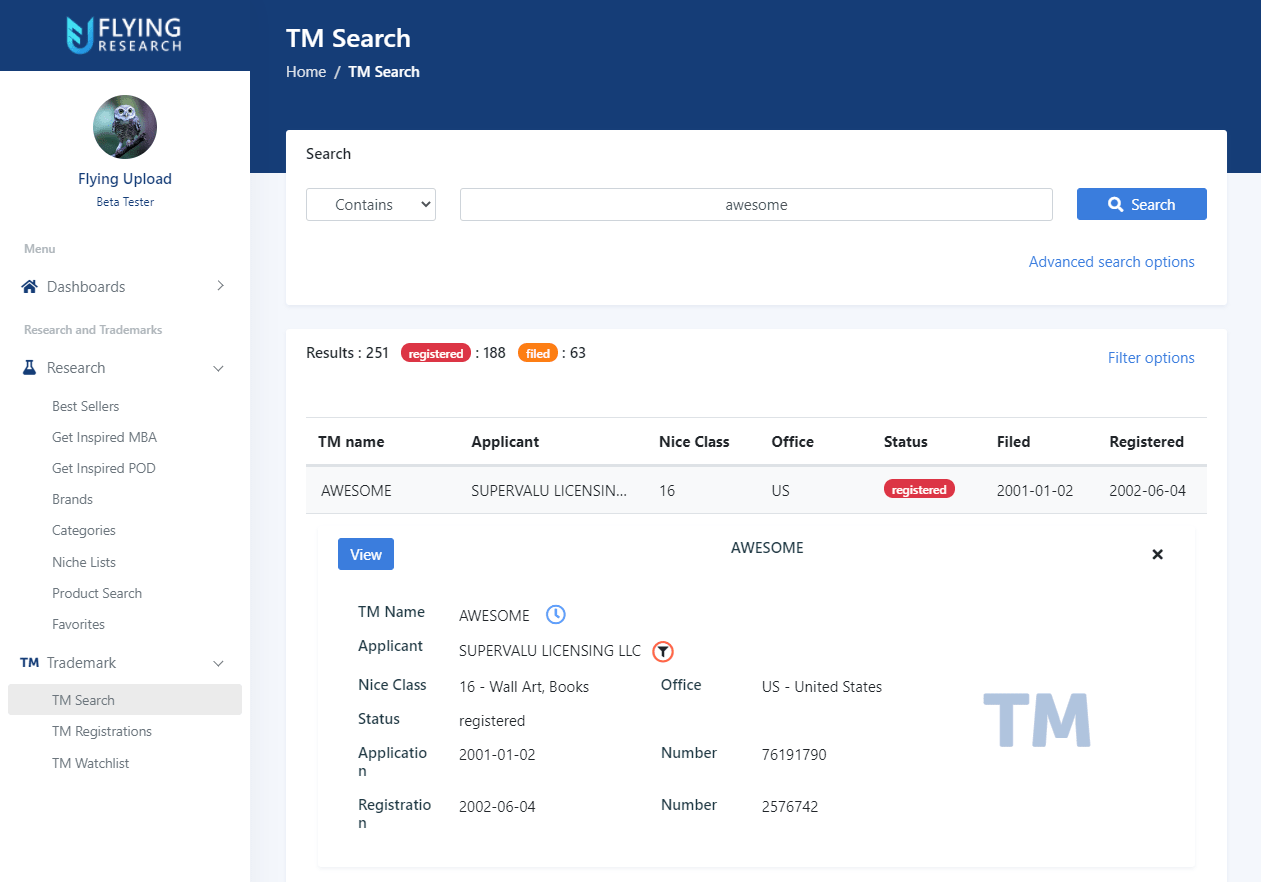
Task: Click SUPERVALU LICENSING LLC in details
Action: tap(550, 651)
